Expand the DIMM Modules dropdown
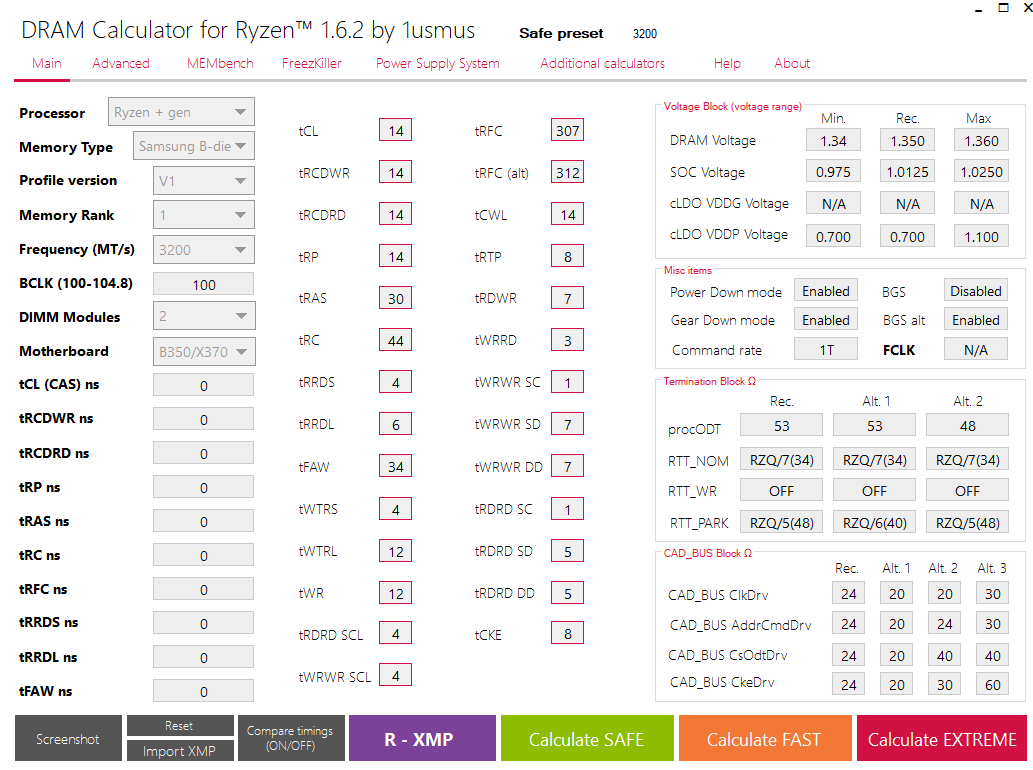The width and height of the screenshot is (1033, 770). pos(204,316)
